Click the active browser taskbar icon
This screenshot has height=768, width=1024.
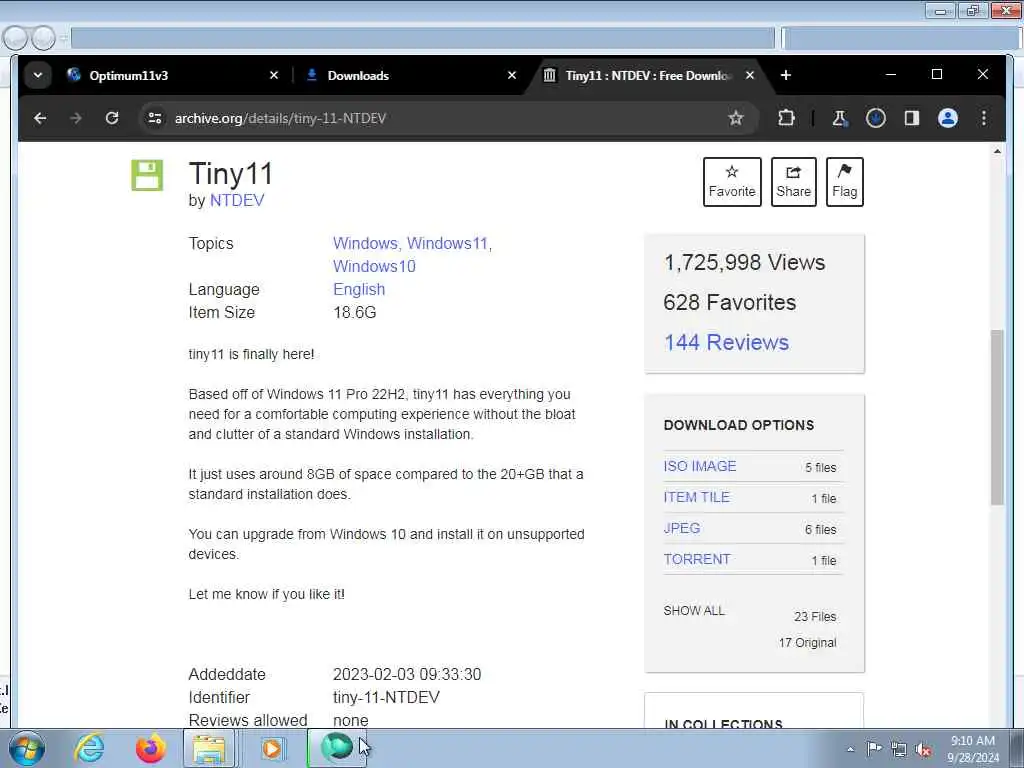point(336,748)
